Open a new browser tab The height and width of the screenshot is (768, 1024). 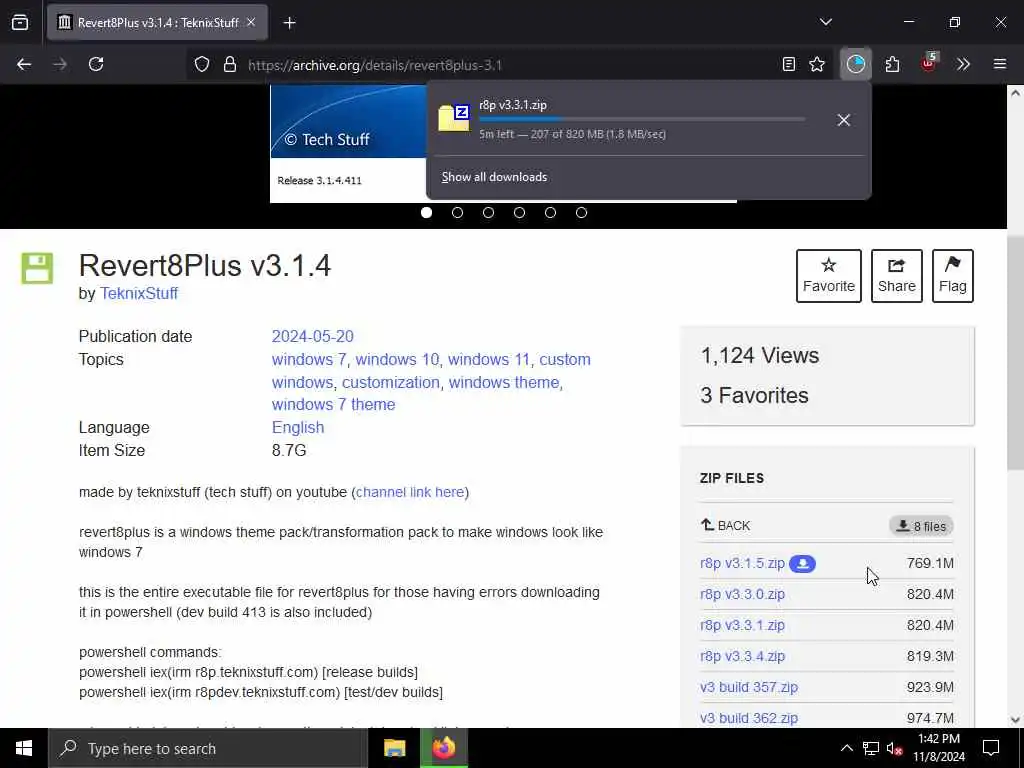[289, 23]
